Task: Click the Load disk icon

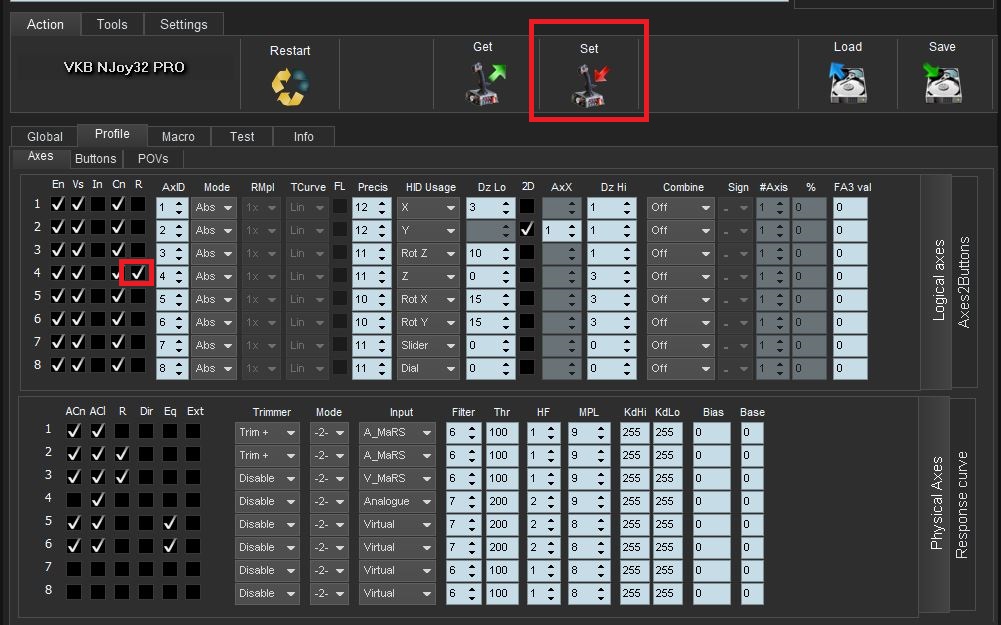Action: (847, 83)
